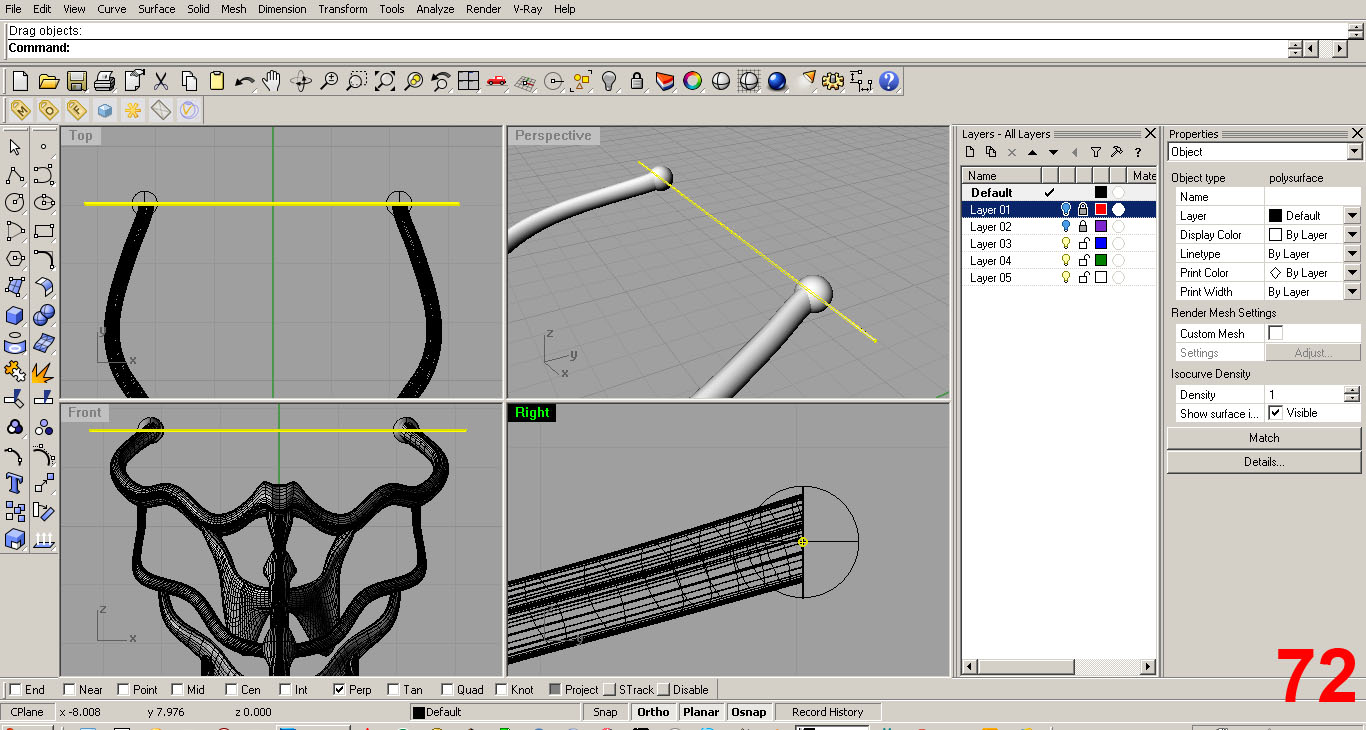Select the Circle tool in left toolbar
The image size is (1366, 730).
[15, 203]
